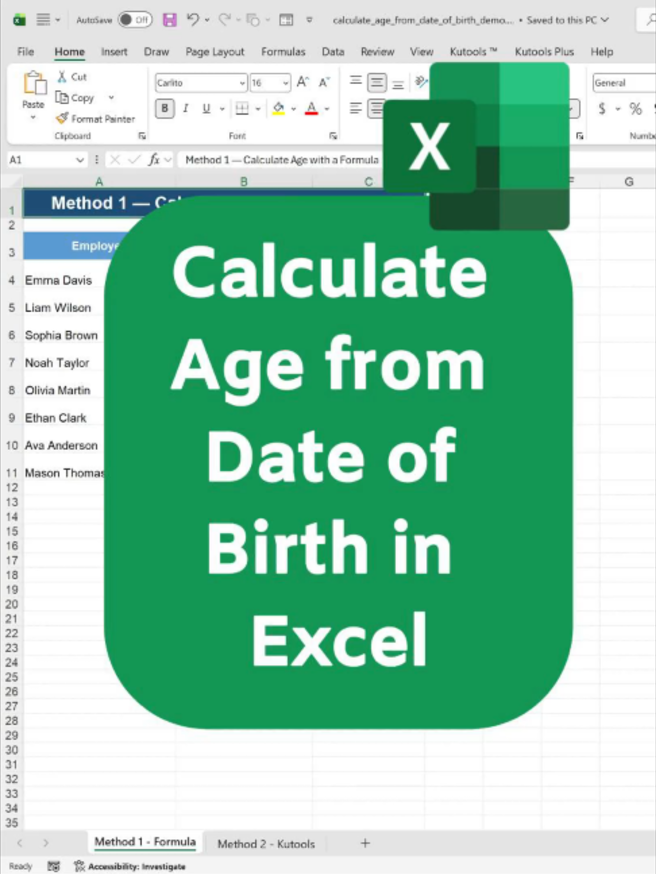The width and height of the screenshot is (656, 874).
Task: Open the File menu
Action: [26, 52]
